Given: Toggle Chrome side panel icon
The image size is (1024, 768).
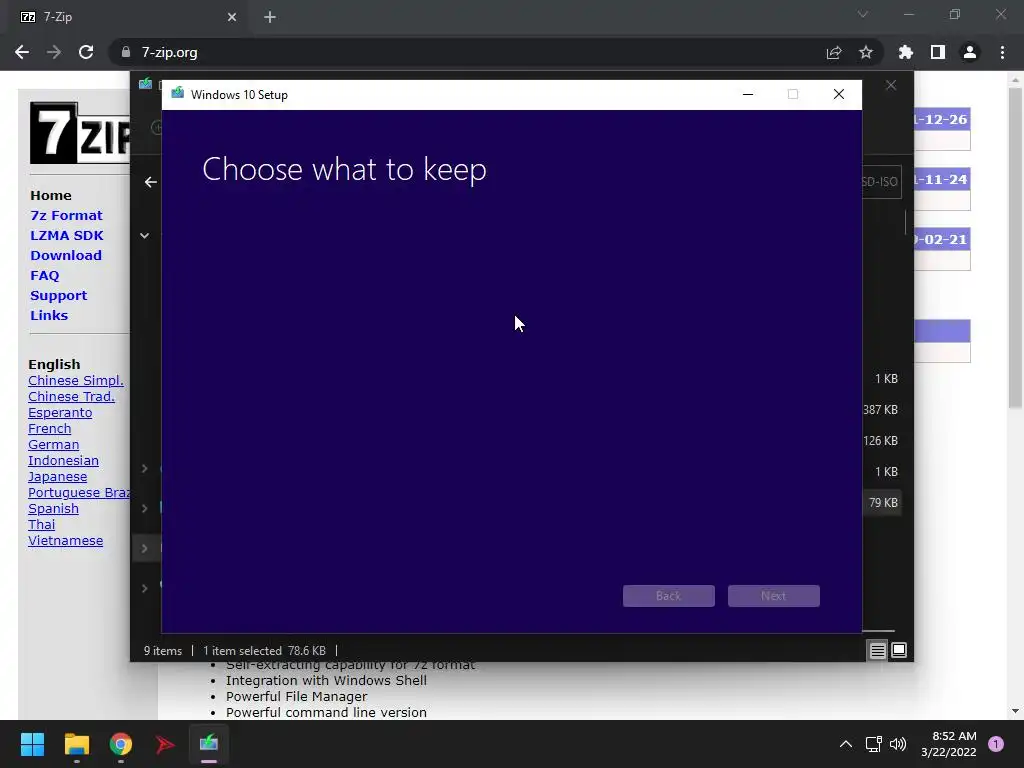Looking at the screenshot, I should pos(938,52).
